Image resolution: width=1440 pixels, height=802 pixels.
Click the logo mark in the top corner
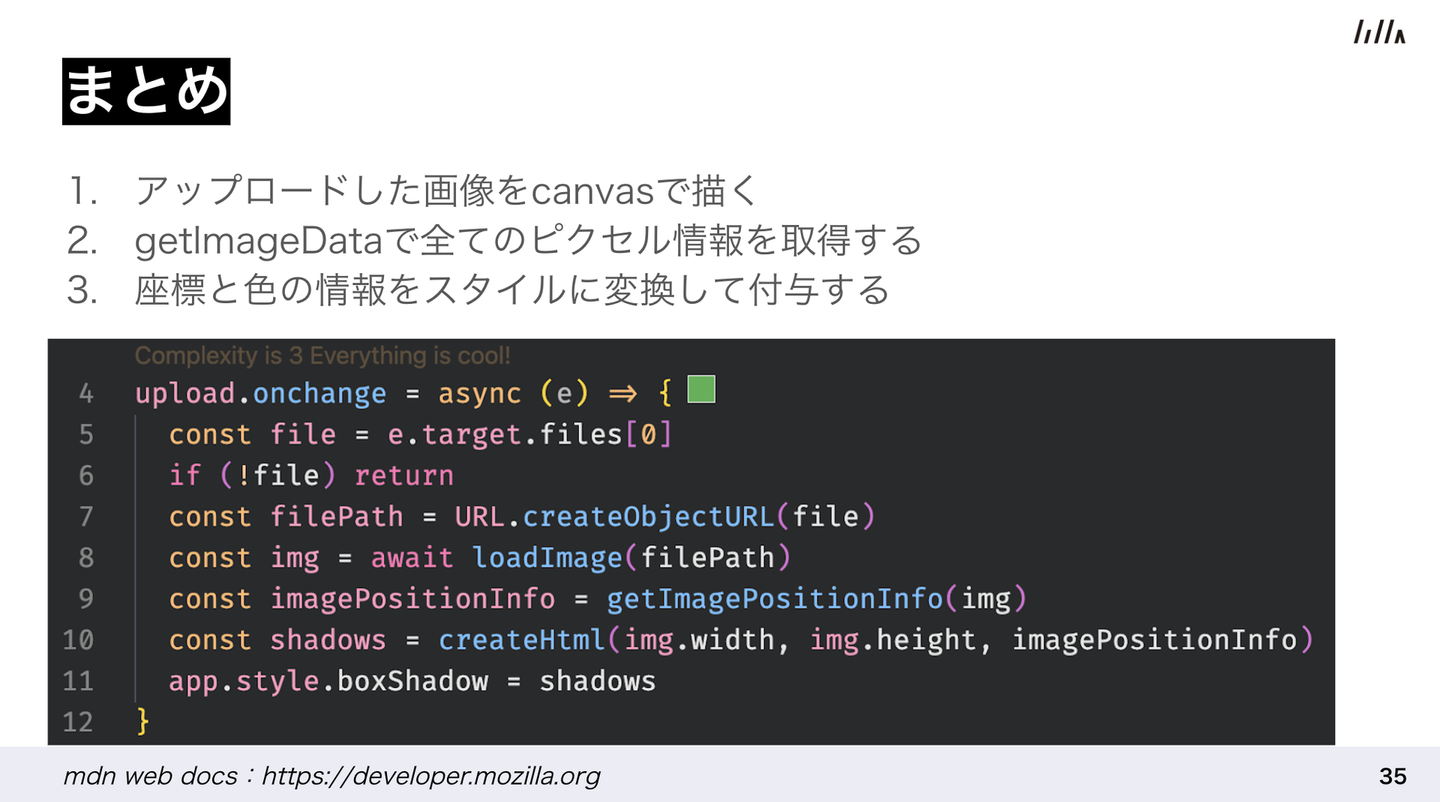[x=1380, y=33]
